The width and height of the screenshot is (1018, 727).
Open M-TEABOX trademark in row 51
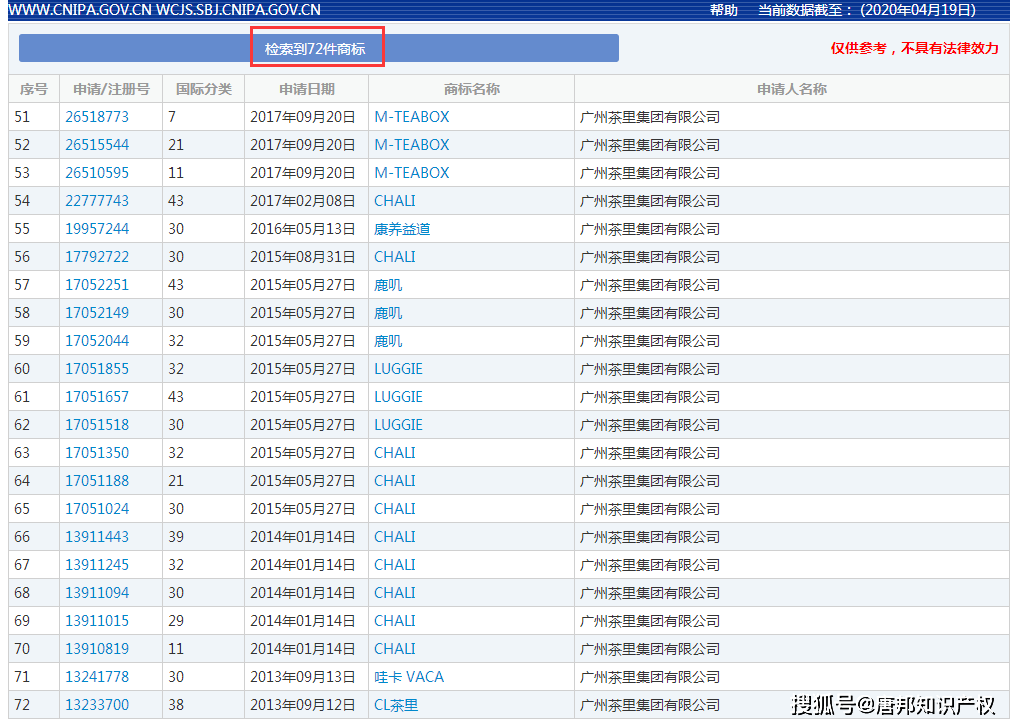coord(412,117)
